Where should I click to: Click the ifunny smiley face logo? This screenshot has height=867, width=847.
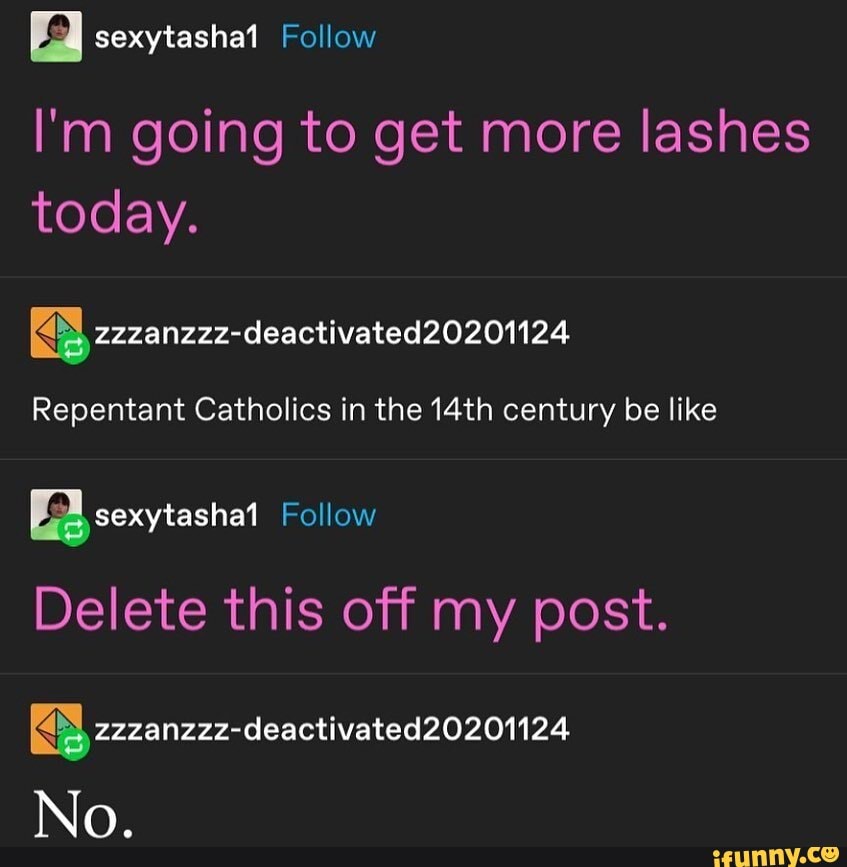[828, 854]
